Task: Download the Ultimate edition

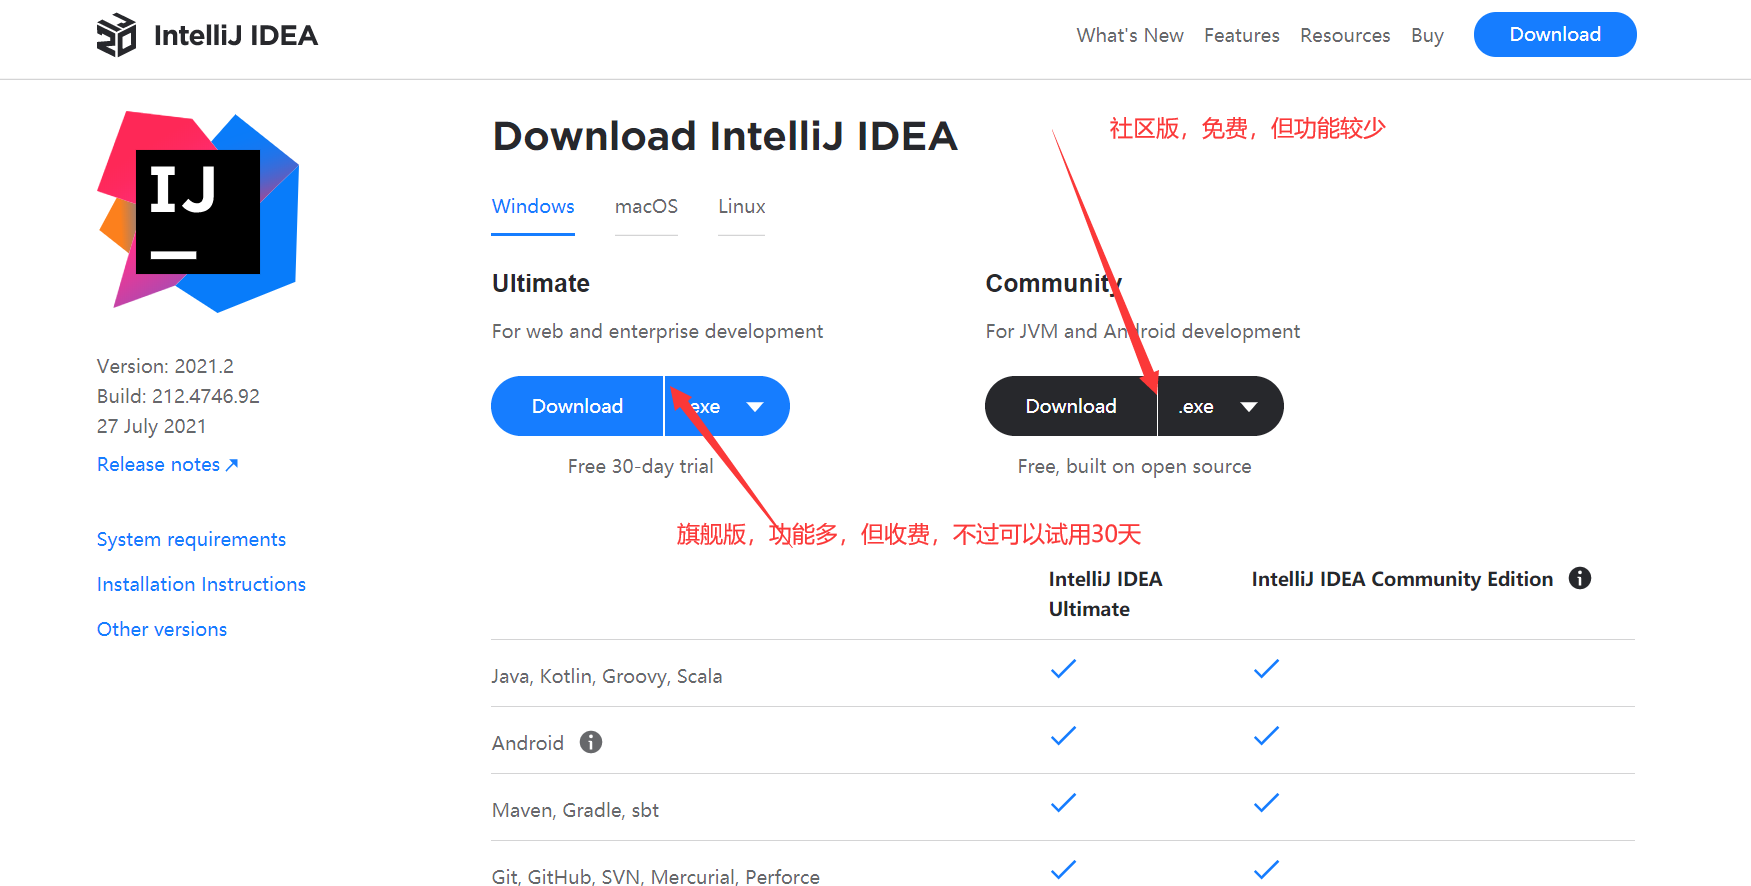Action: (577, 406)
